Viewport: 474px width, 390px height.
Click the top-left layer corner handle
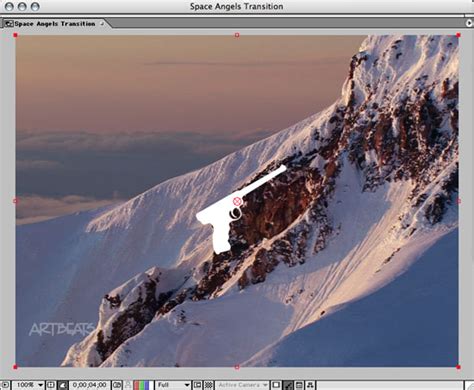click(x=15, y=35)
